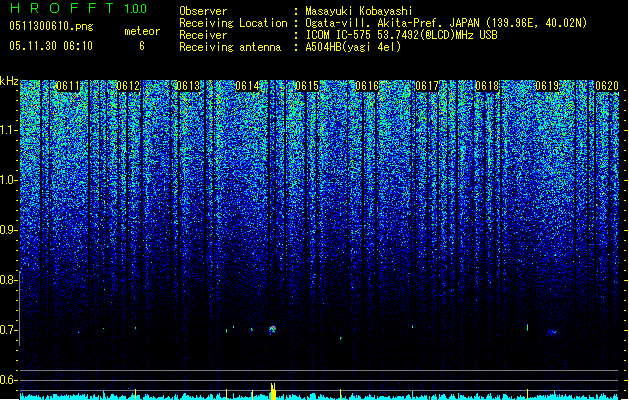Click the 0616 time marker

click(x=367, y=86)
